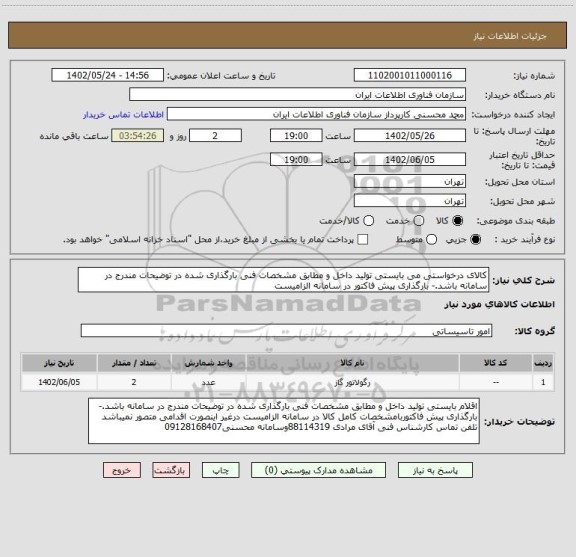Click the days remaining field showing 2
Viewport: 576px width, 557px height.
coord(215,136)
